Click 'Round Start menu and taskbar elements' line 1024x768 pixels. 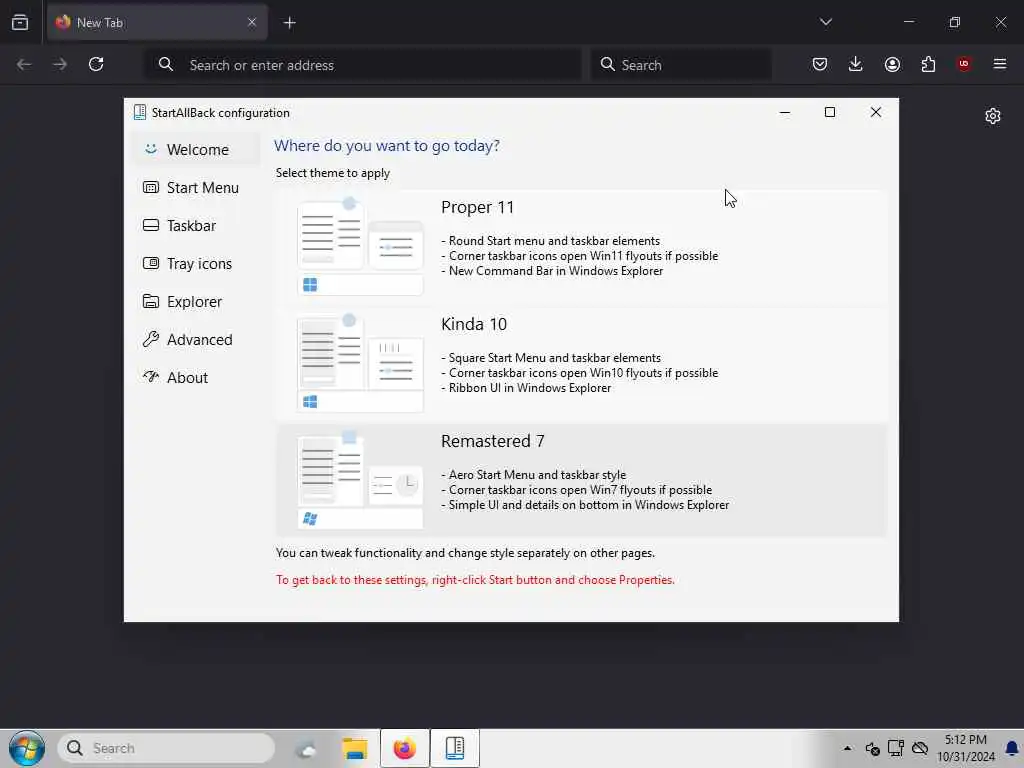554,241
